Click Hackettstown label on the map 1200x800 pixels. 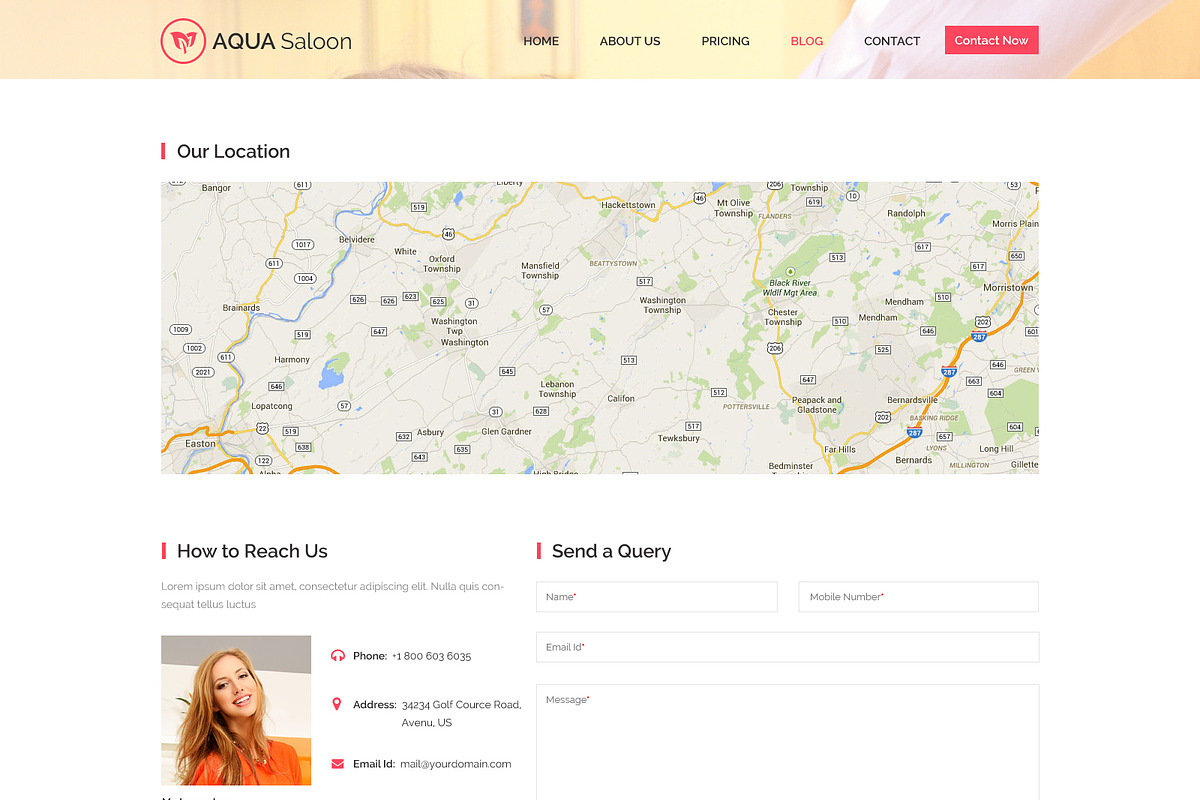(x=628, y=205)
